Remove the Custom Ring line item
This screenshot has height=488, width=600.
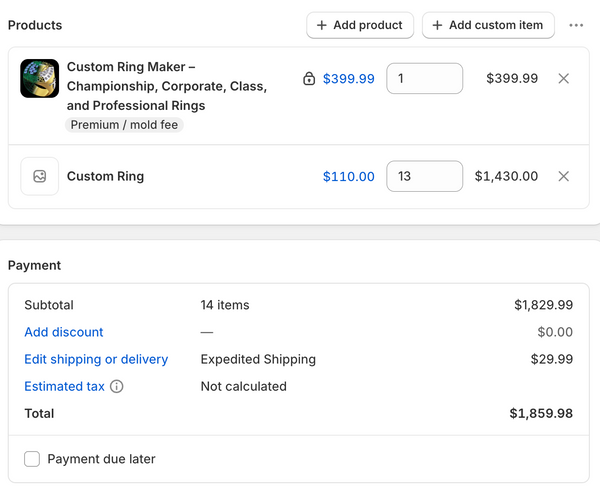point(563,176)
